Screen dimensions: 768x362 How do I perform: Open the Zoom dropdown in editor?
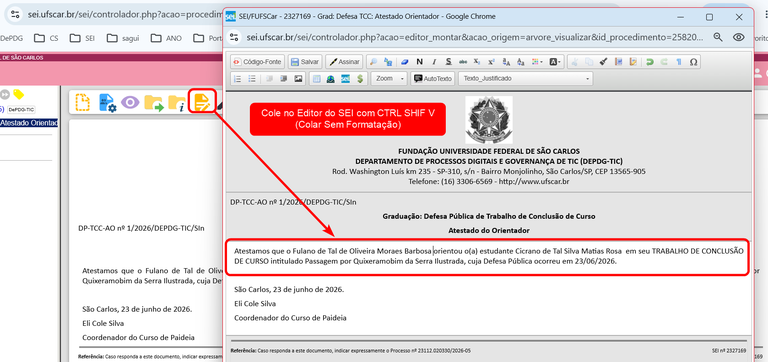coord(389,78)
